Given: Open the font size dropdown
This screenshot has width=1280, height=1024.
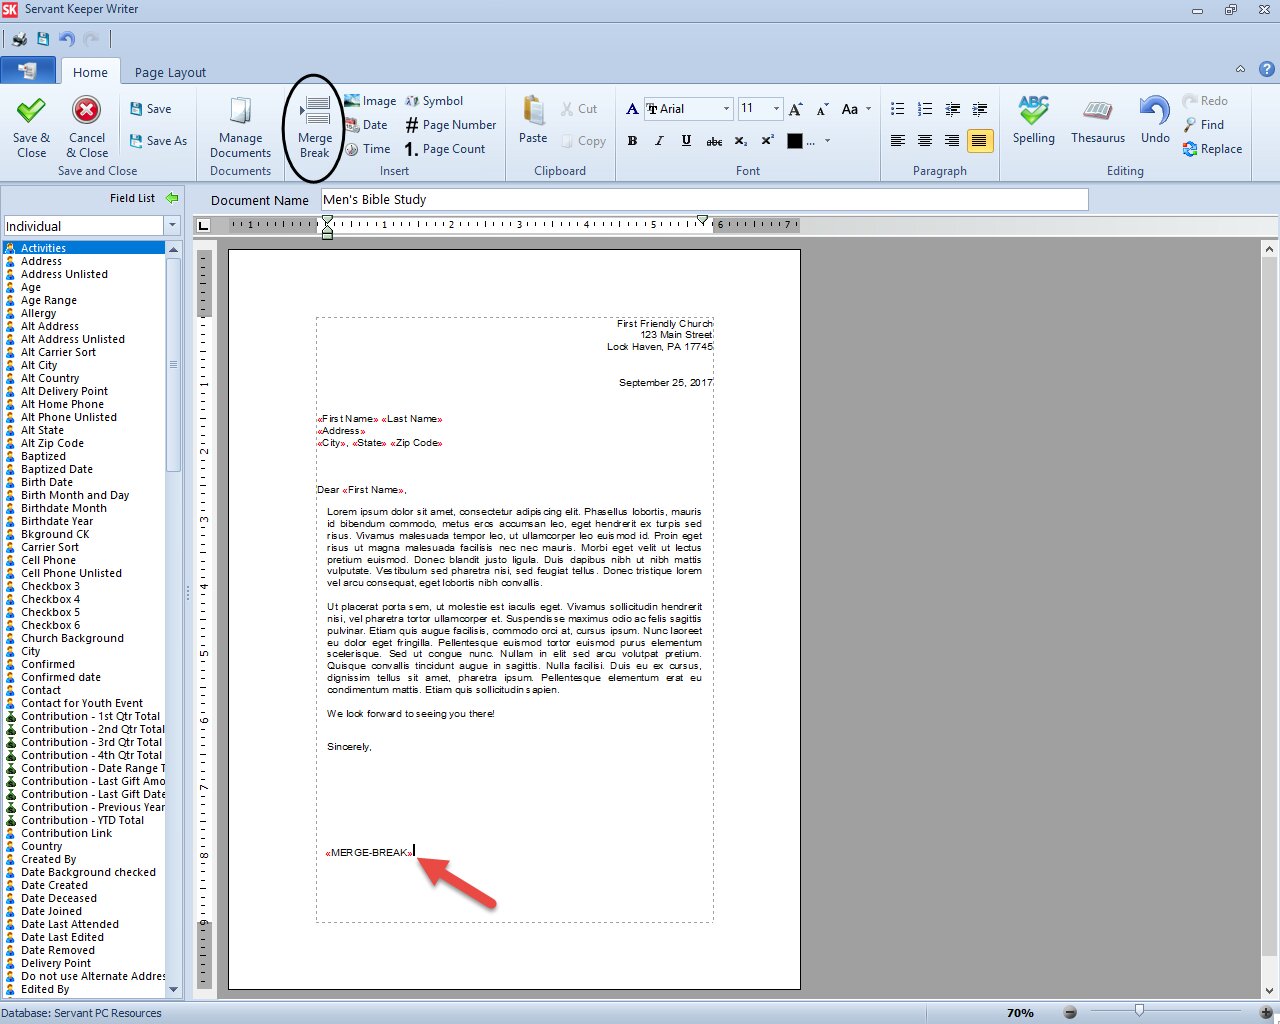Looking at the screenshot, I should pos(775,109).
